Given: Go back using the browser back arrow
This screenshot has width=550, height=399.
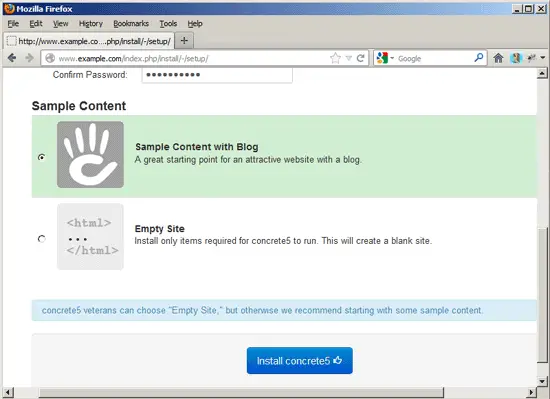Looking at the screenshot, I should click(x=12, y=58).
